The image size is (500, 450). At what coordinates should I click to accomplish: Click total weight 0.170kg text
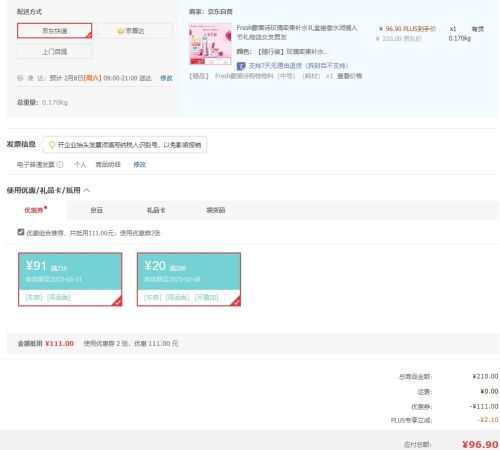pyautogui.click(x=42, y=102)
